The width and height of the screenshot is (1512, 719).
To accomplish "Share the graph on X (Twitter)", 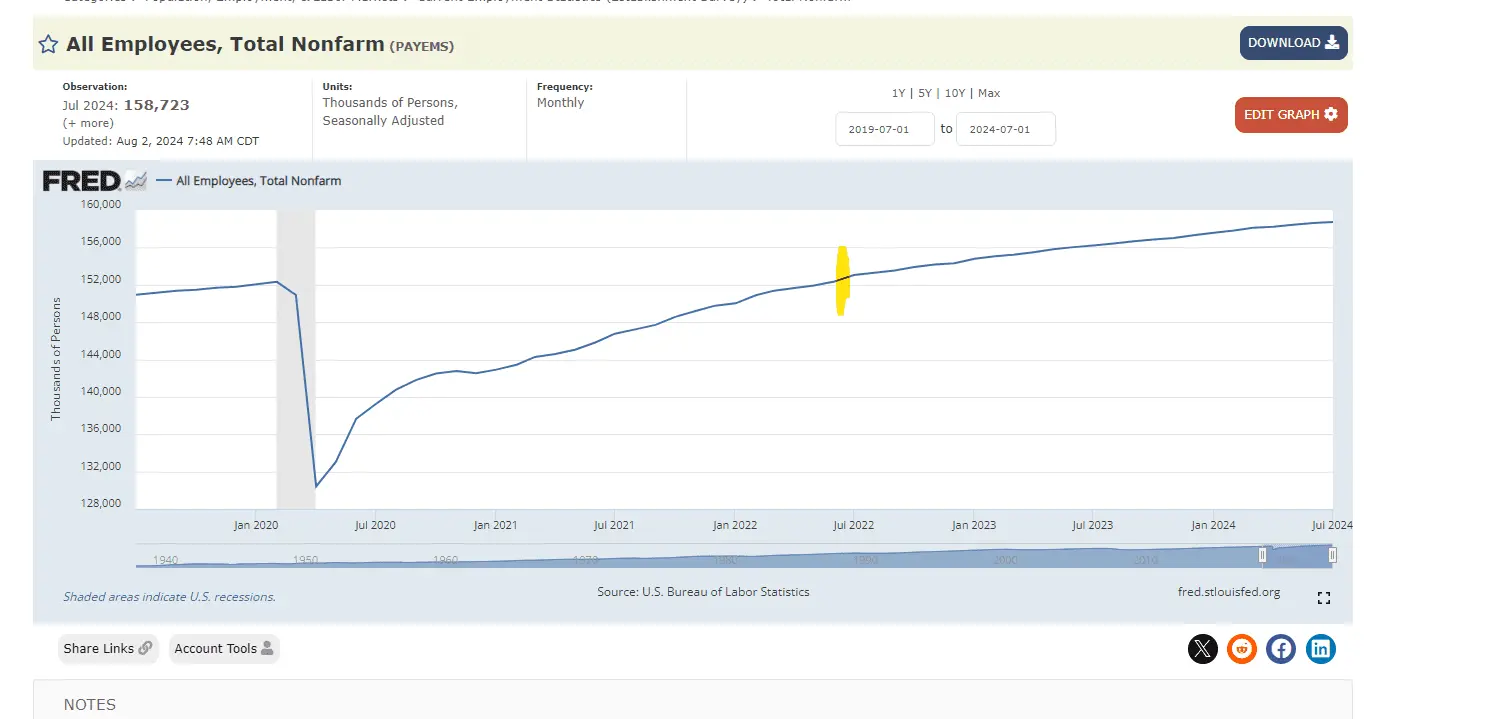I will [x=1202, y=649].
